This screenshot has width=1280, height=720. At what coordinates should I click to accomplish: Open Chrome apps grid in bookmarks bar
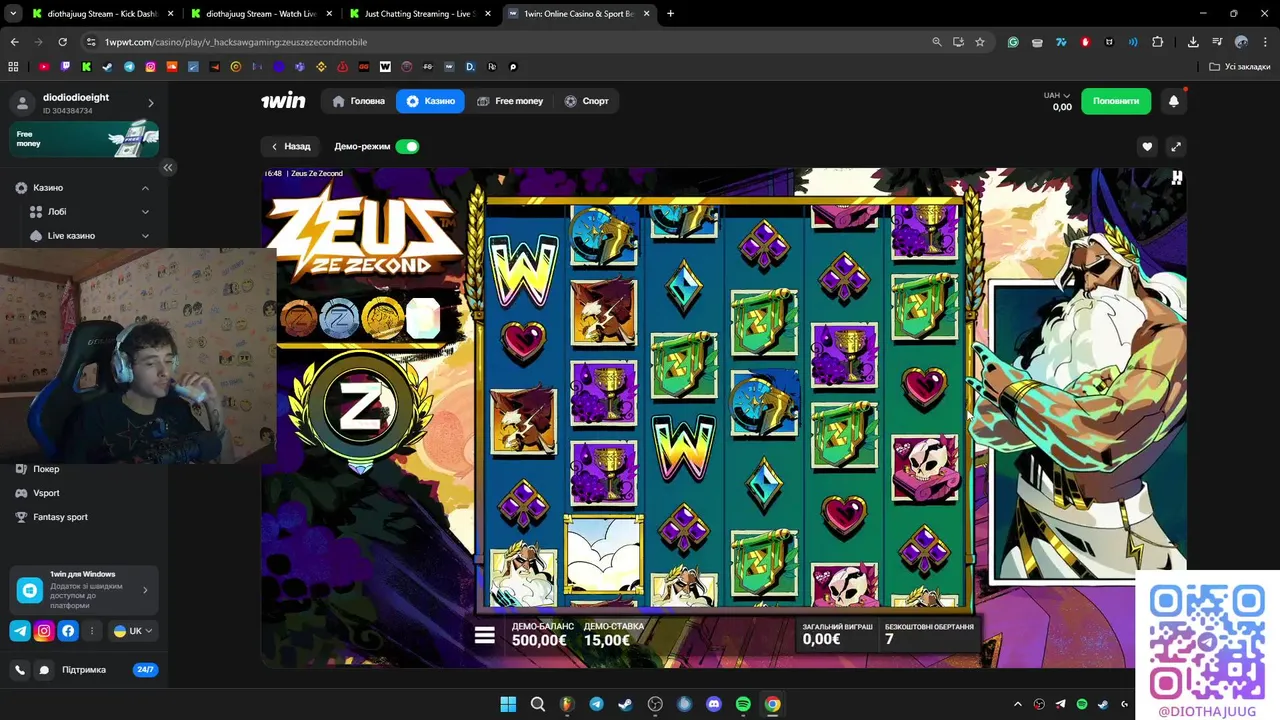point(13,67)
